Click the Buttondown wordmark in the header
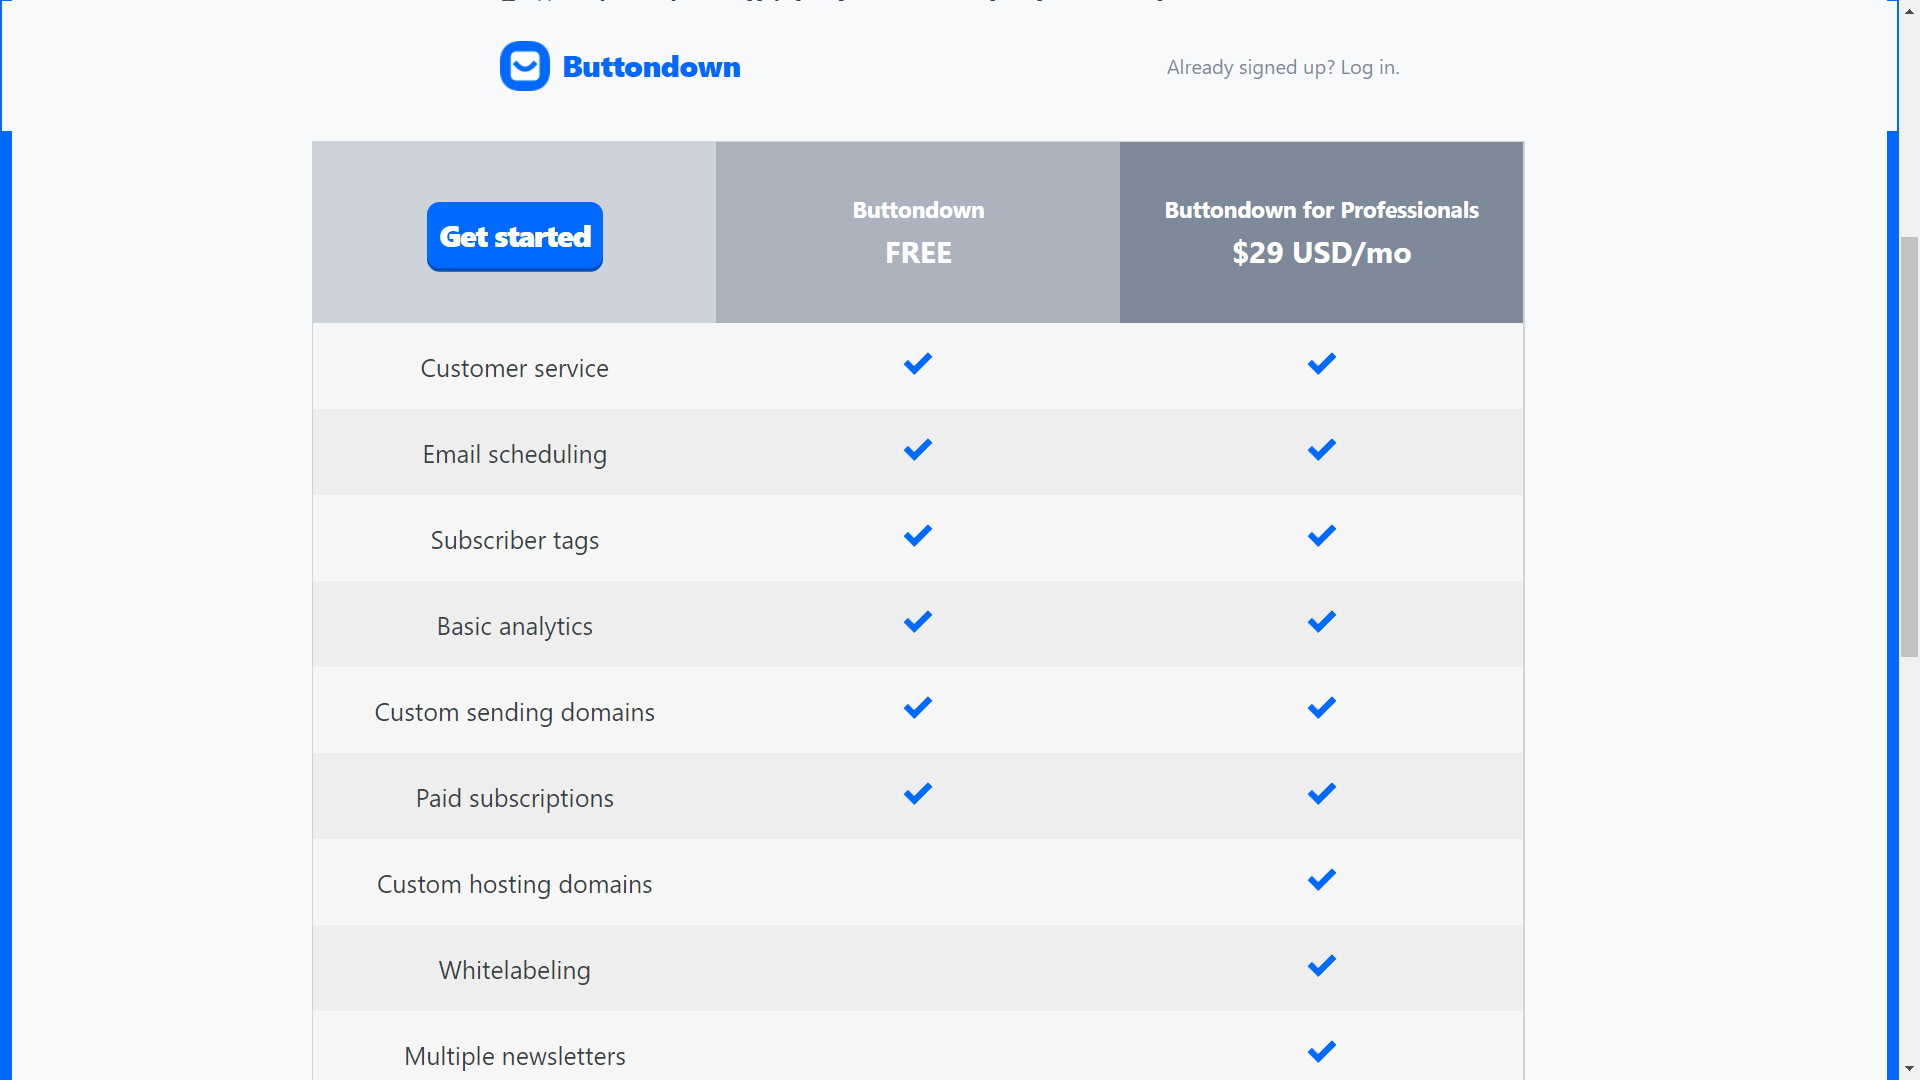 (651, 66)
